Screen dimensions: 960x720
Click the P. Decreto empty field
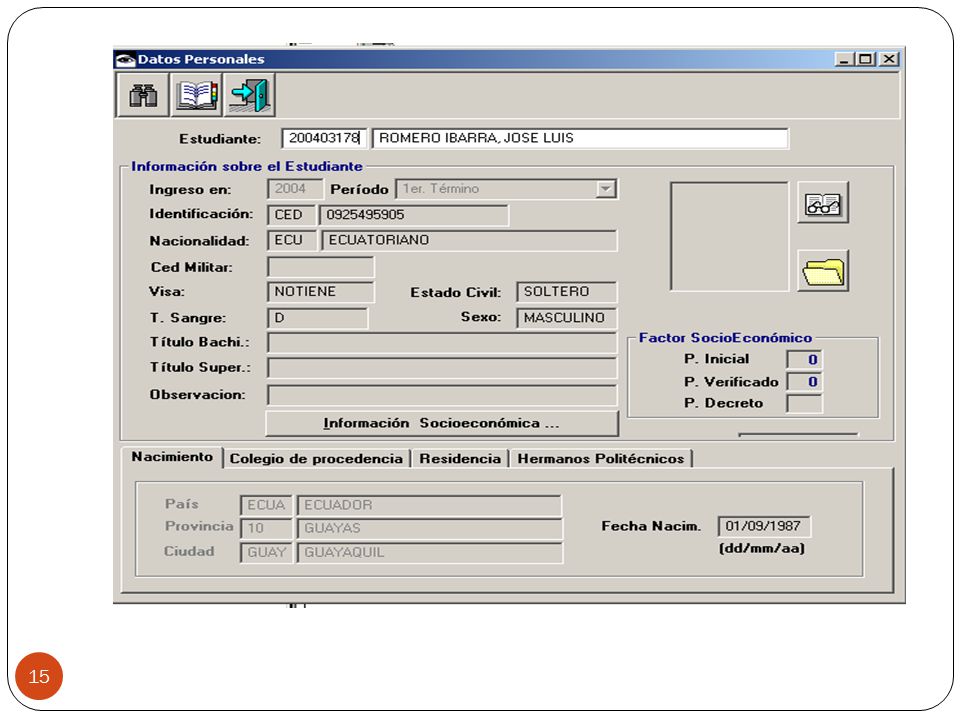point(804,403)
